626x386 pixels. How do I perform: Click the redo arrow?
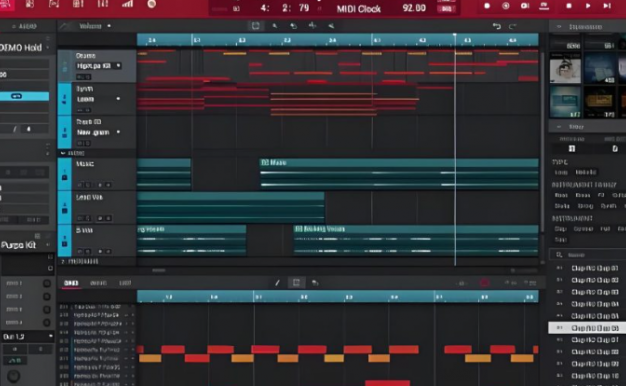click(513, 26)
